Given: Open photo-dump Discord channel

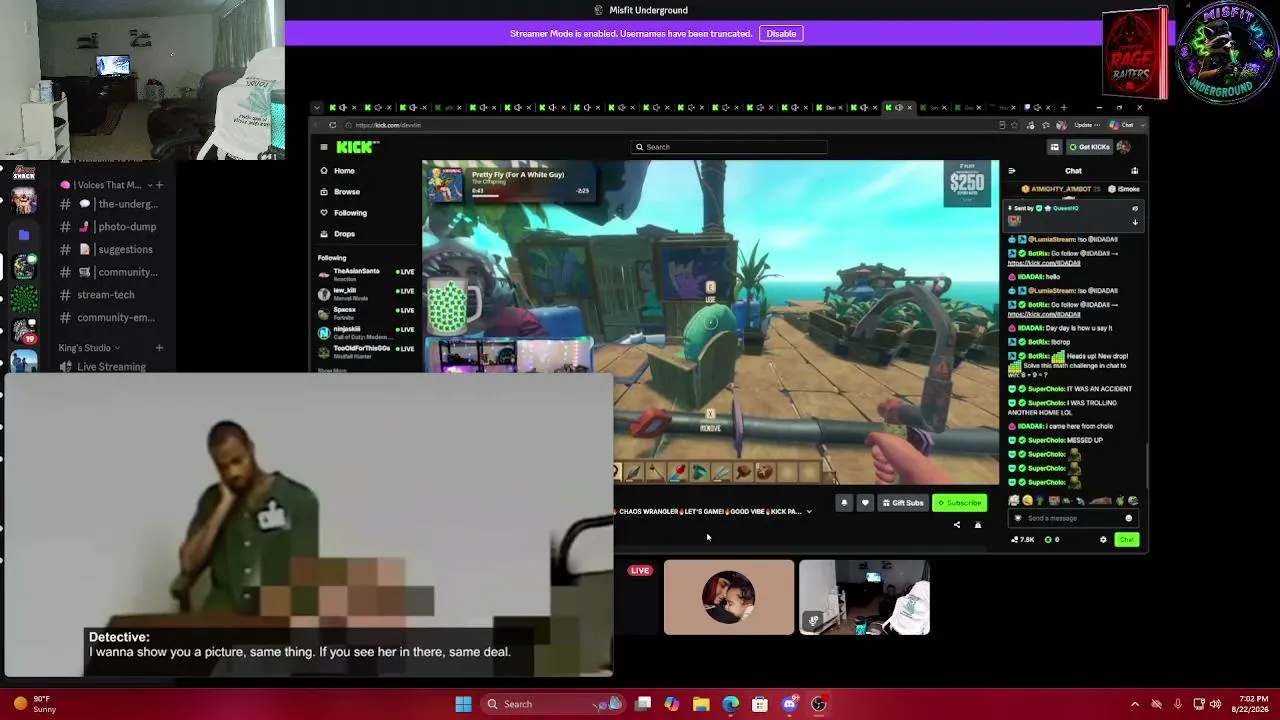Looking at the screenshot, I should pyautogui.click(x=110, y=227).
